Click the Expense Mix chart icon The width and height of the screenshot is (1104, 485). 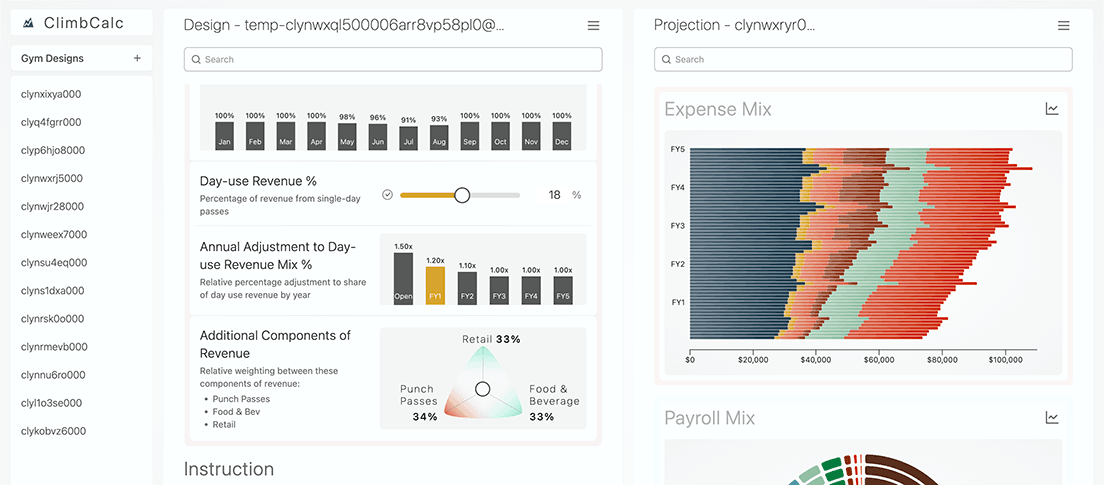pos(1052,109)
